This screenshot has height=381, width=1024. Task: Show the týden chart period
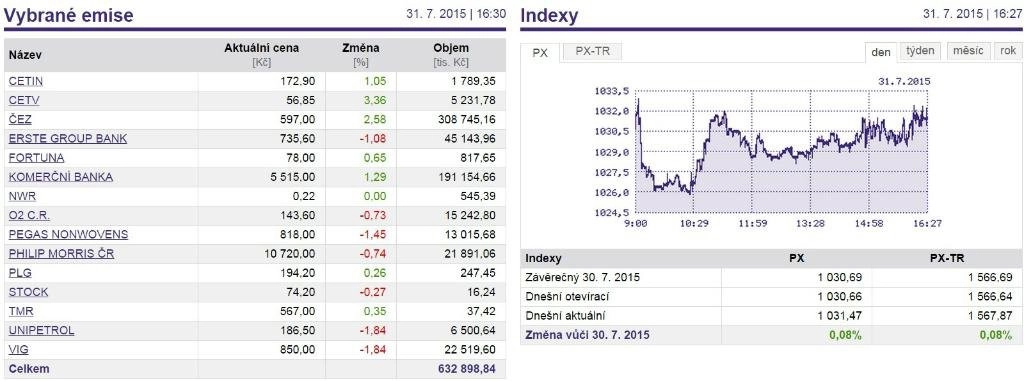click(921, 51)
